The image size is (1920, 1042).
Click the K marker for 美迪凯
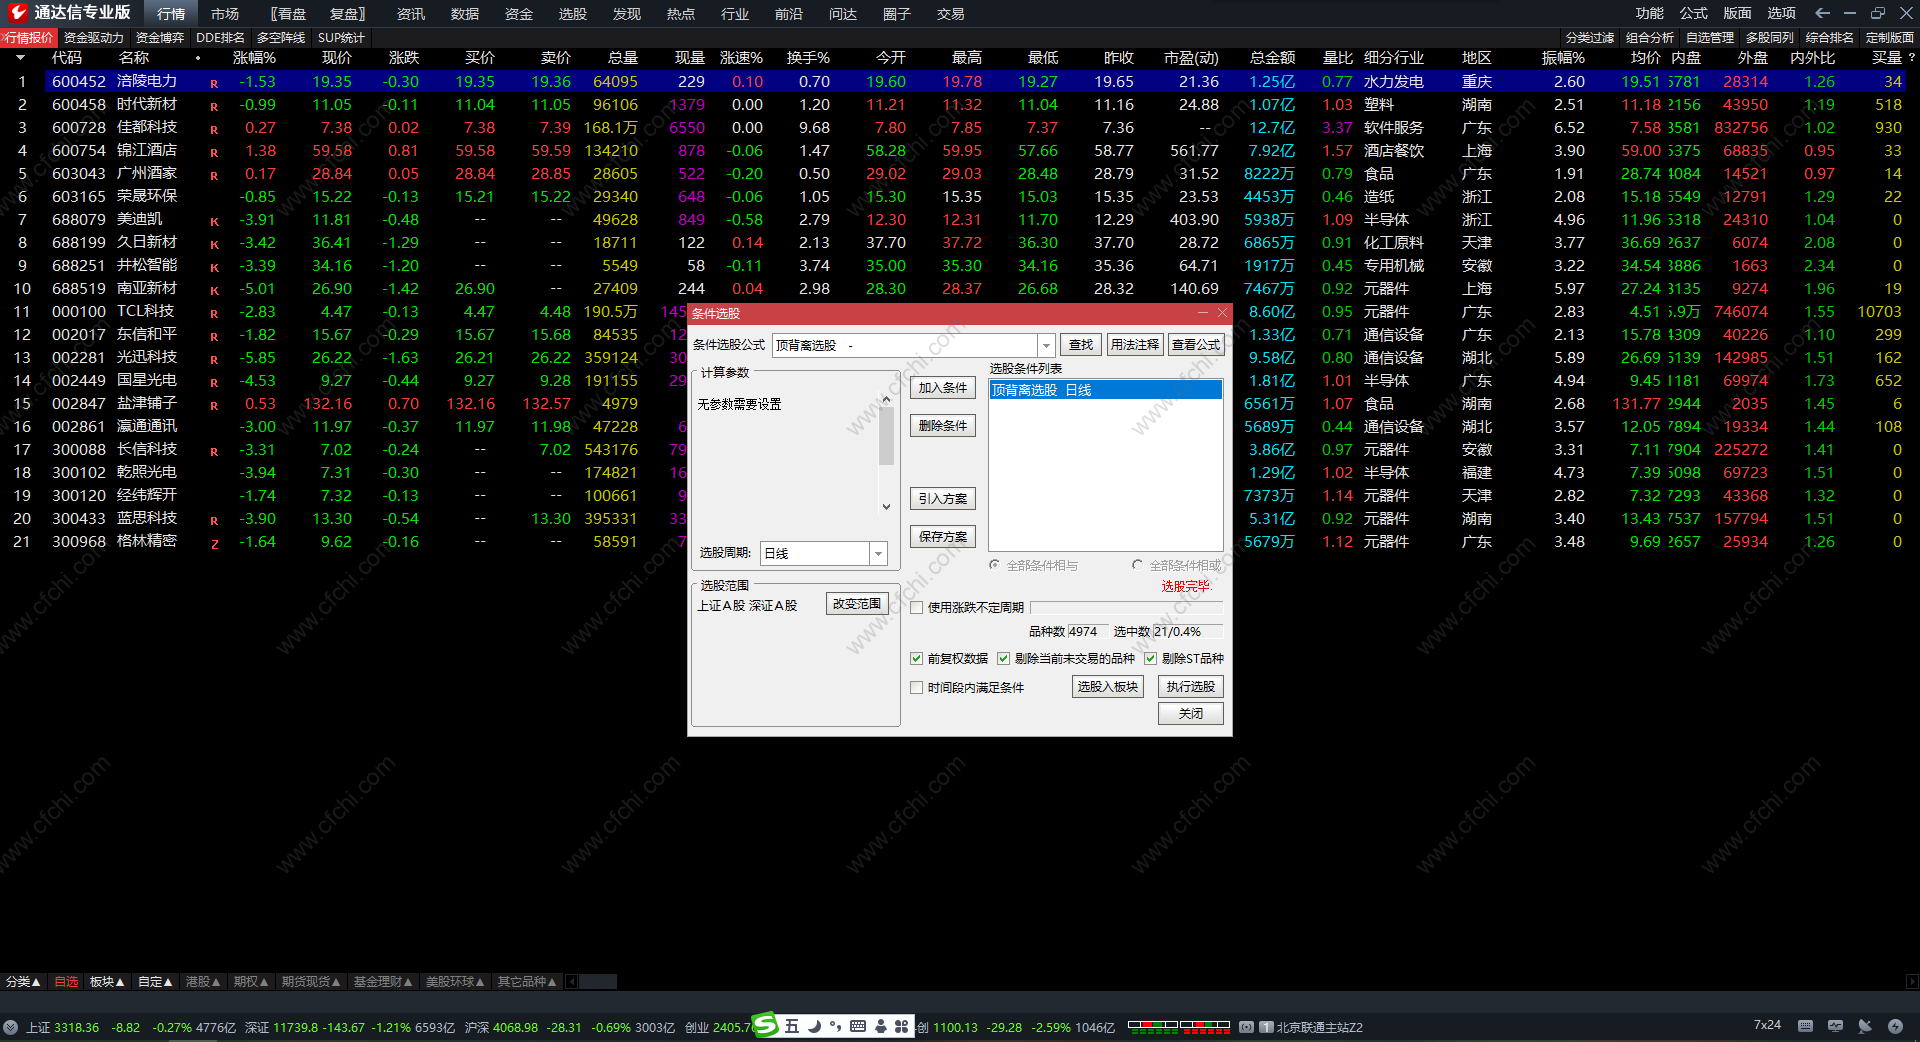coord(214,221)
